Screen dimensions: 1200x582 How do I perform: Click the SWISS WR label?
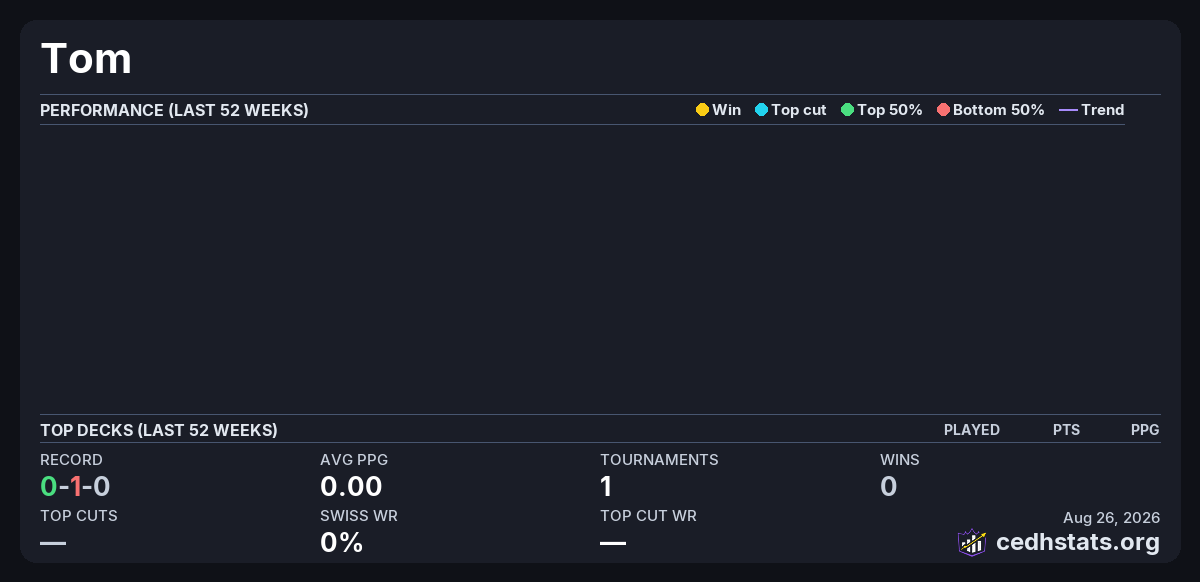tap(359, 516)
